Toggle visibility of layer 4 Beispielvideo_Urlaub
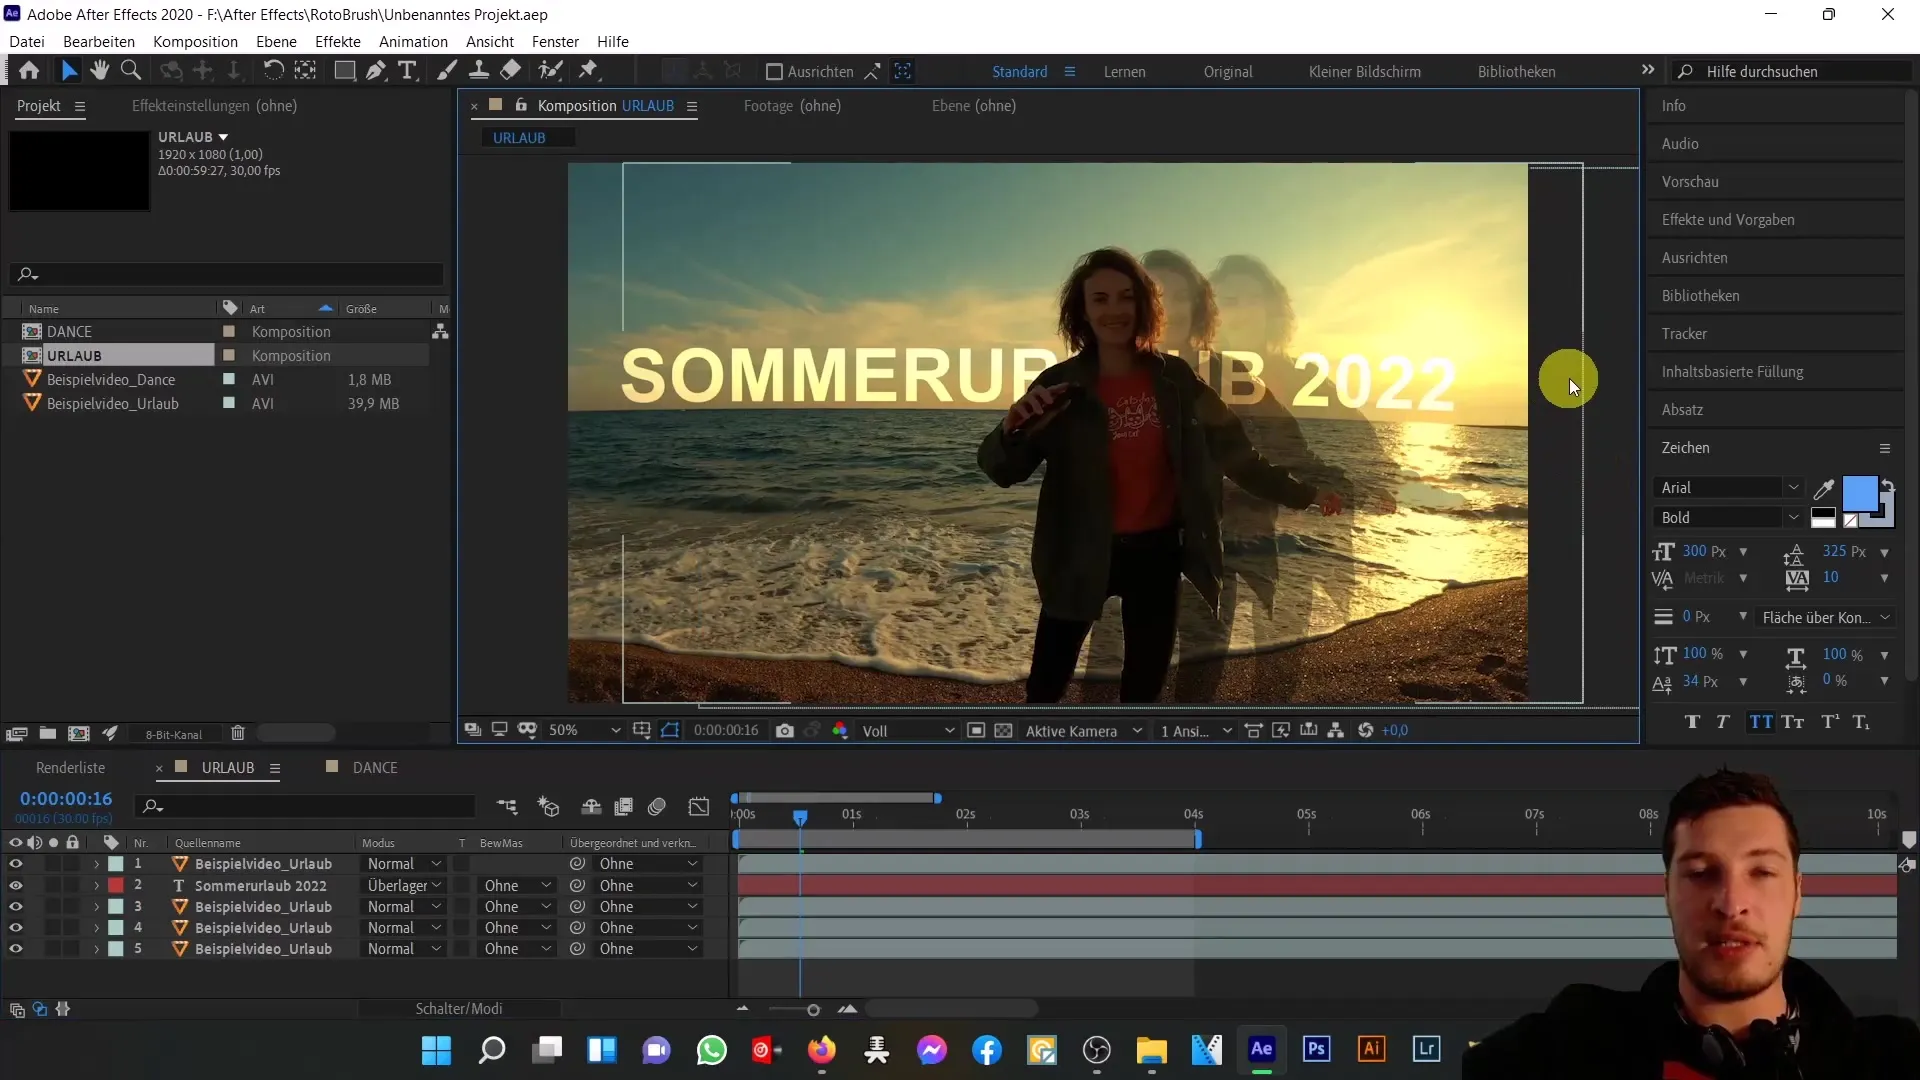The height and width of the screenshot is (1080, 1920). coord(16,928)
